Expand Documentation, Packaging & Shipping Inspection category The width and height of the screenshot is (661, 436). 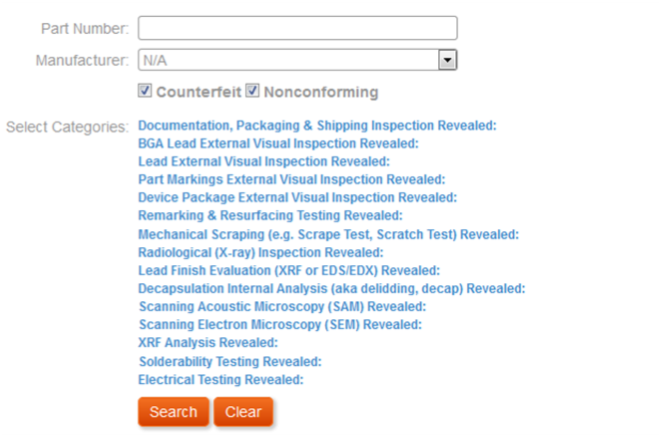pos(317,126)
